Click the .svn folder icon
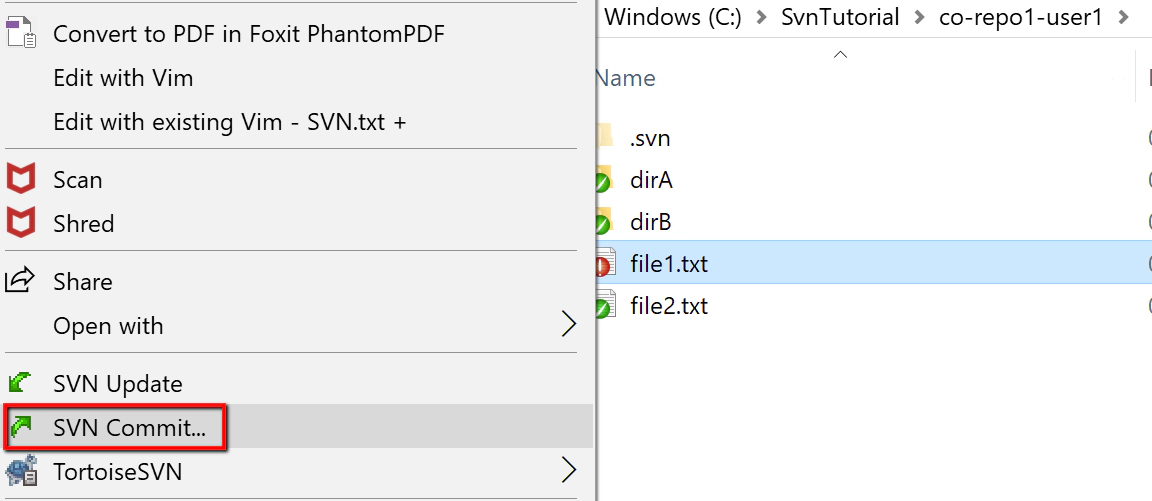 click(603, 137)
